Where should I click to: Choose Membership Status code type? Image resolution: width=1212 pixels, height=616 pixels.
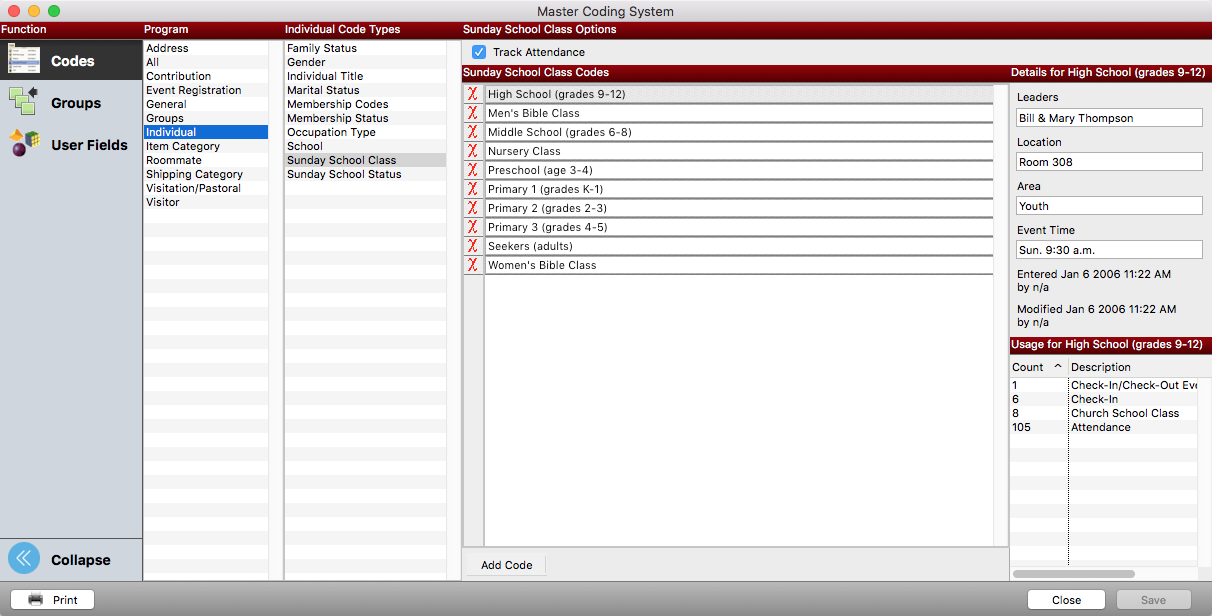(338, 118)
